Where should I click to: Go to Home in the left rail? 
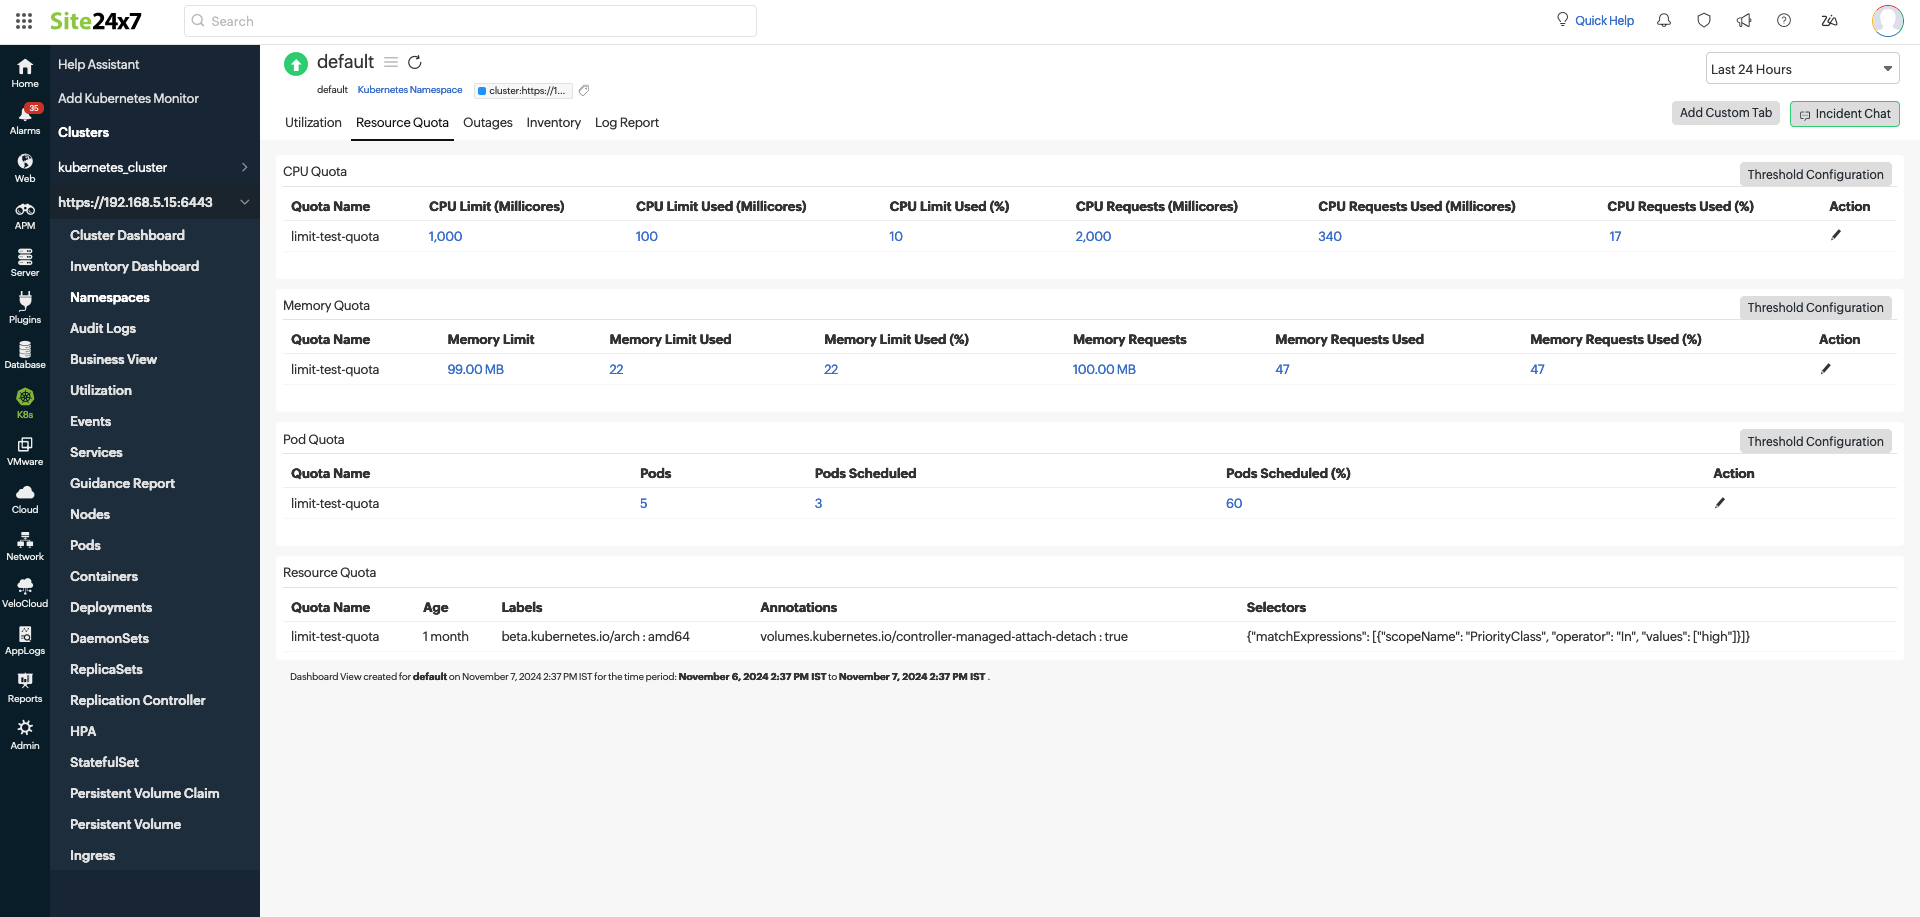click(x=25, y=73)
